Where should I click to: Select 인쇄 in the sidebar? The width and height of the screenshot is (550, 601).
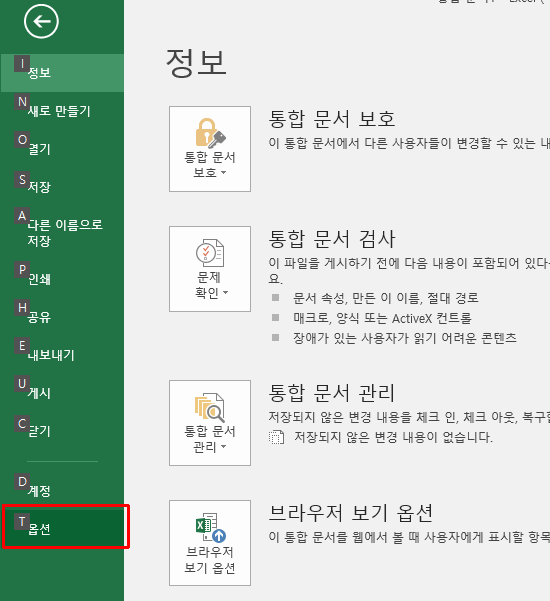click(62, 279)
